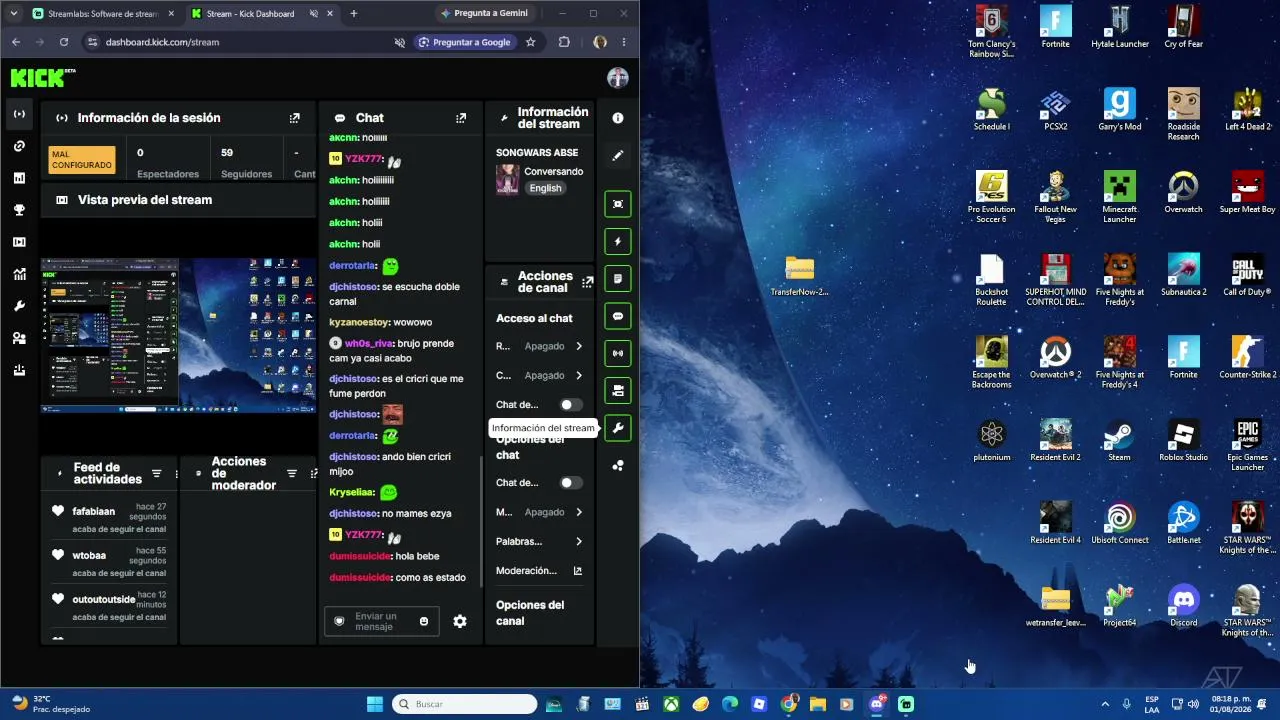Screen dimensions: 1280x720
Task: Select the Counter-Strike 2 desktop icon
Action: coord(1247,358)
